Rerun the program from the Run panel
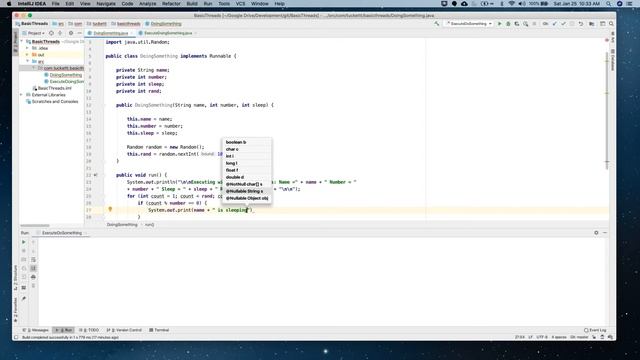640x360 pixels. [x=24, y=242]
